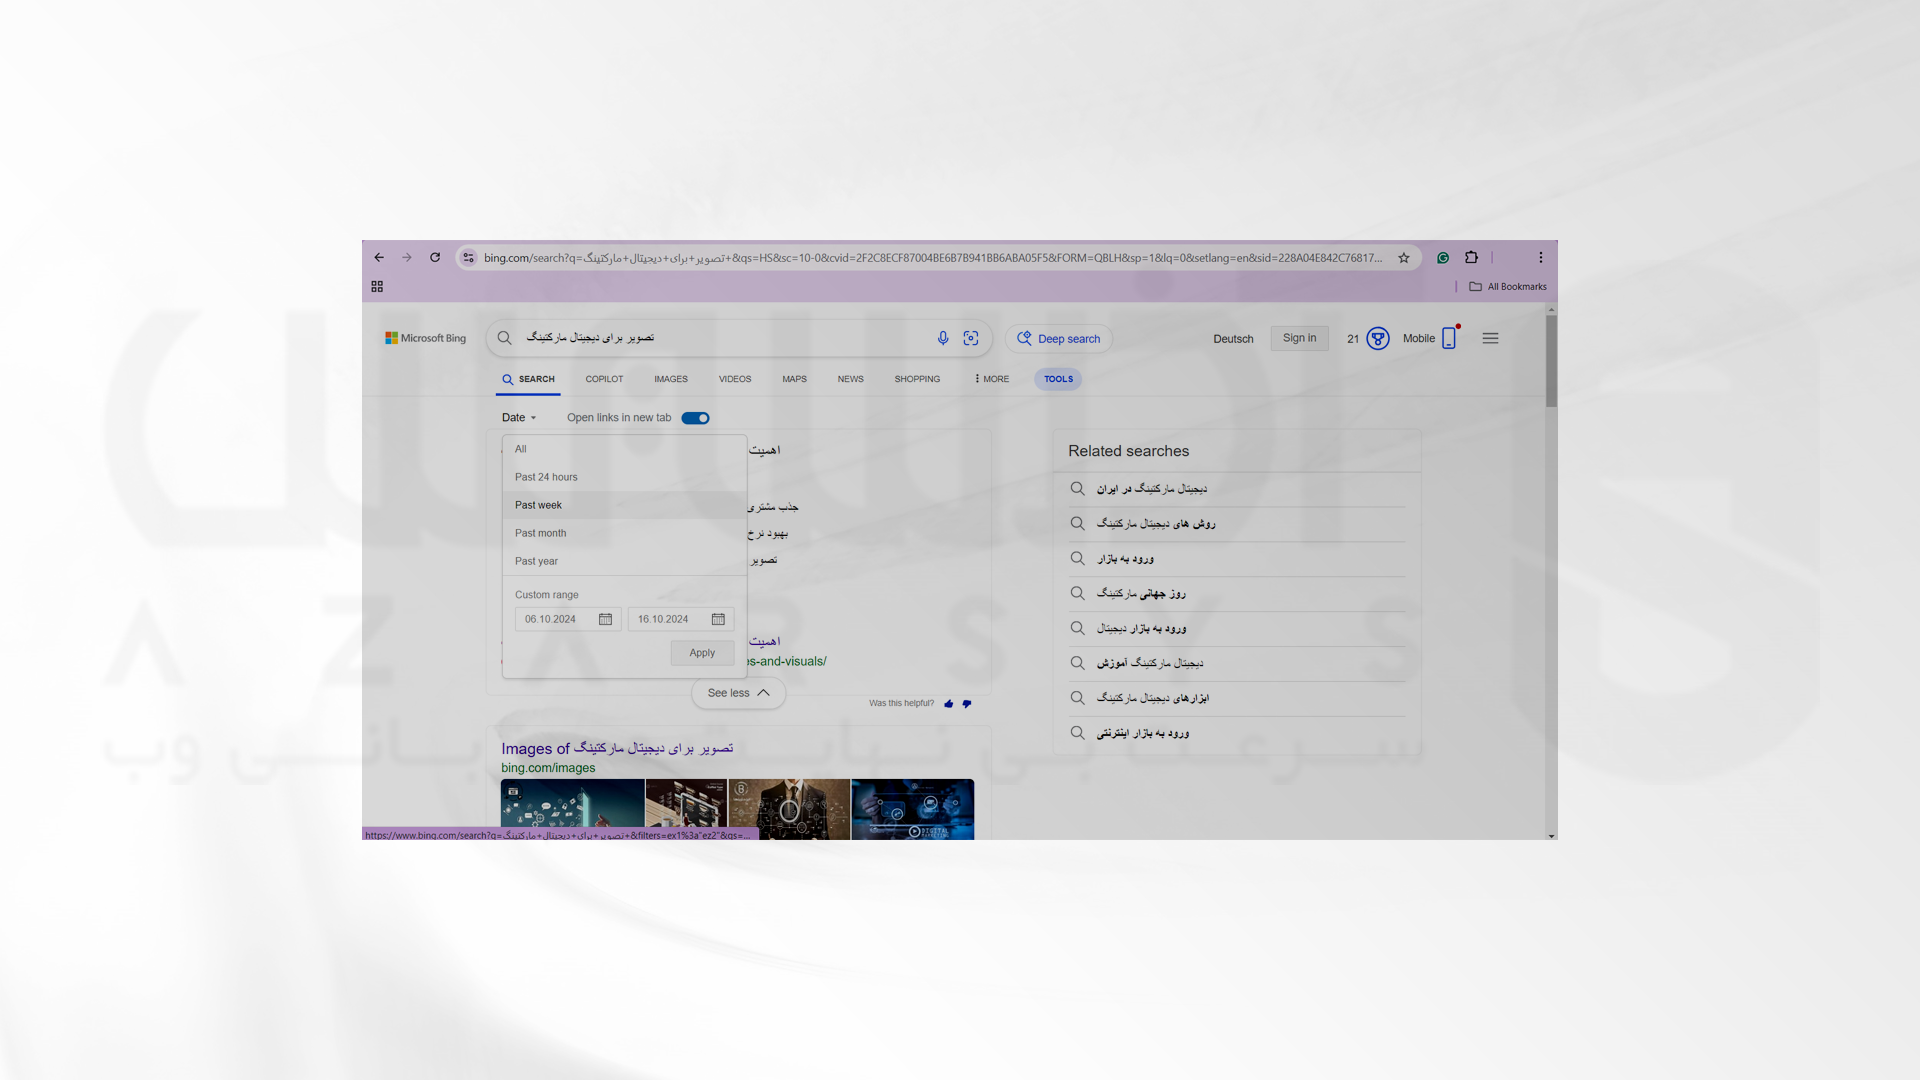Switch to the Videos search tab
Screen dimensions: 1920x1080
pyautogui.click(x=735, y=378)
